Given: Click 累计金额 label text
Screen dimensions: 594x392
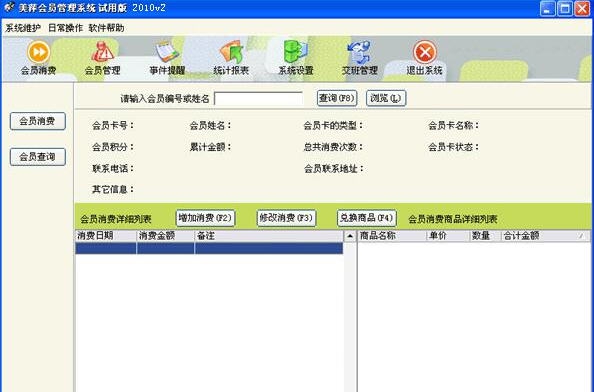Looking at the screenshot, I should click(211, 147).
